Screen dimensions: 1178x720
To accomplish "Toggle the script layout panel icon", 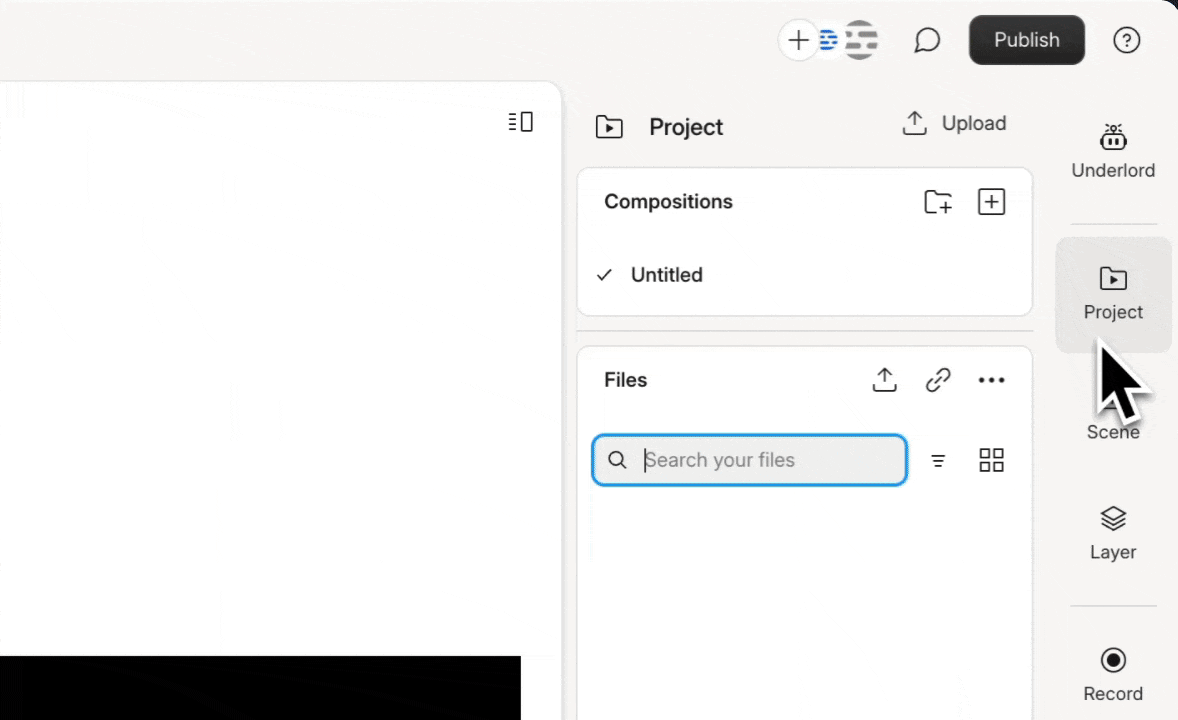I will click(521, 122).
